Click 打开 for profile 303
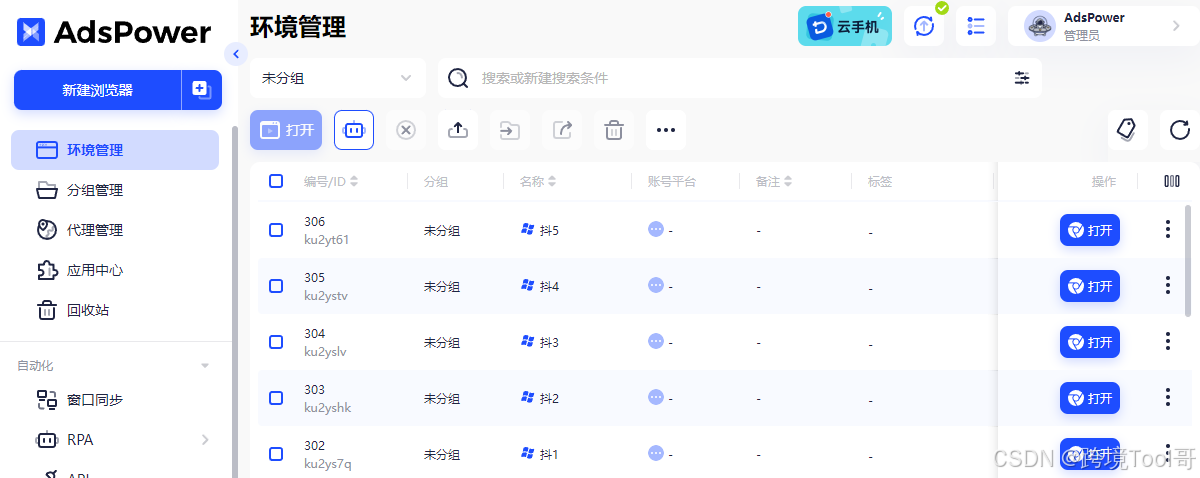This screenshot has width=1200, height=478. pos(1090,398)
